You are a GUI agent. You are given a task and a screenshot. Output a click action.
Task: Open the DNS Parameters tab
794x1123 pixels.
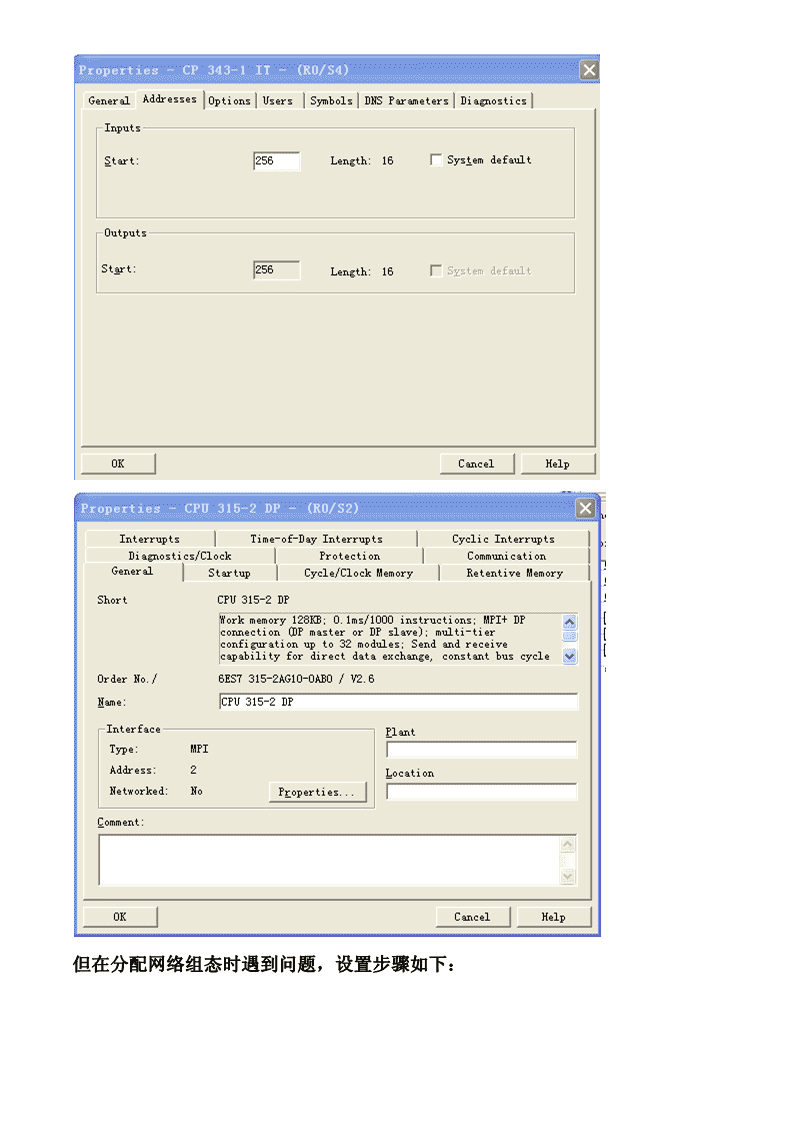[406, 101]
